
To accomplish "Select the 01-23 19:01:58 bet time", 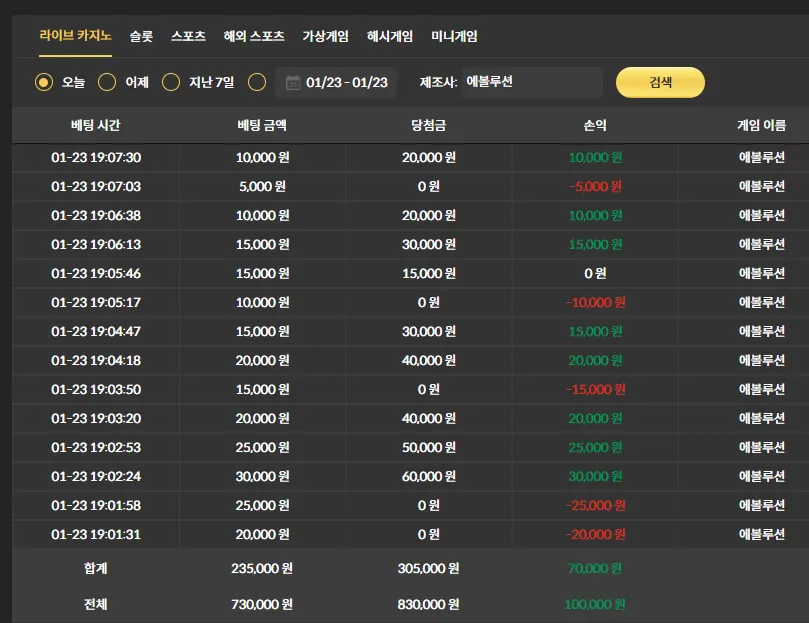I will click(96, 505).
